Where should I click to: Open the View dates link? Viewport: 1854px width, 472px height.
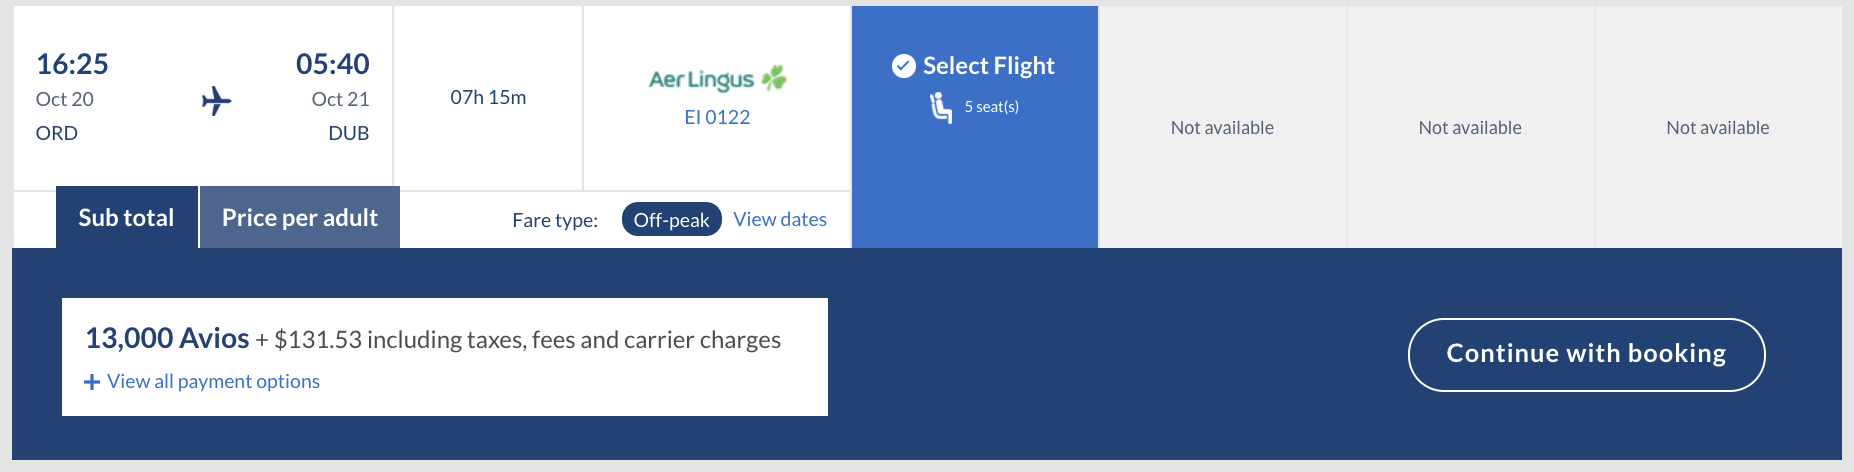780,219
